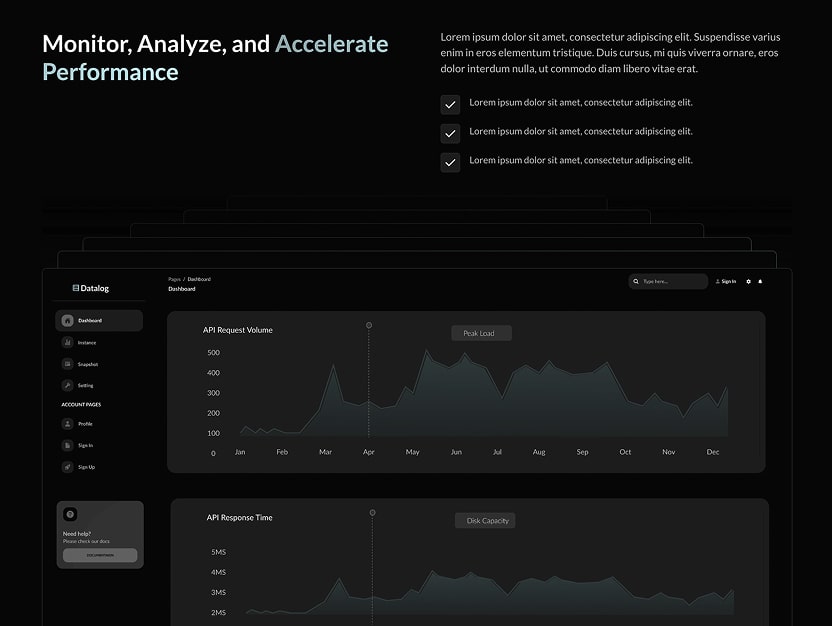This screenshot has height=626, width=832.
Task: Open the Snapshot icon in sidebar
Action: tap(67, 364)
